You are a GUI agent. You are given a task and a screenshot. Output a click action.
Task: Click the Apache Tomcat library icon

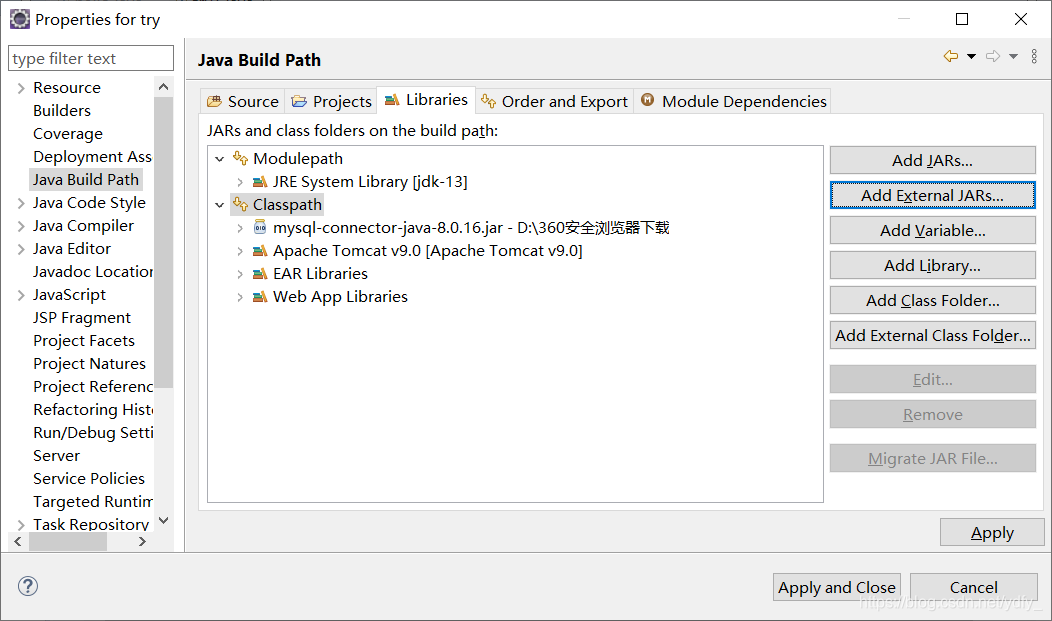(x=260, y=251)
